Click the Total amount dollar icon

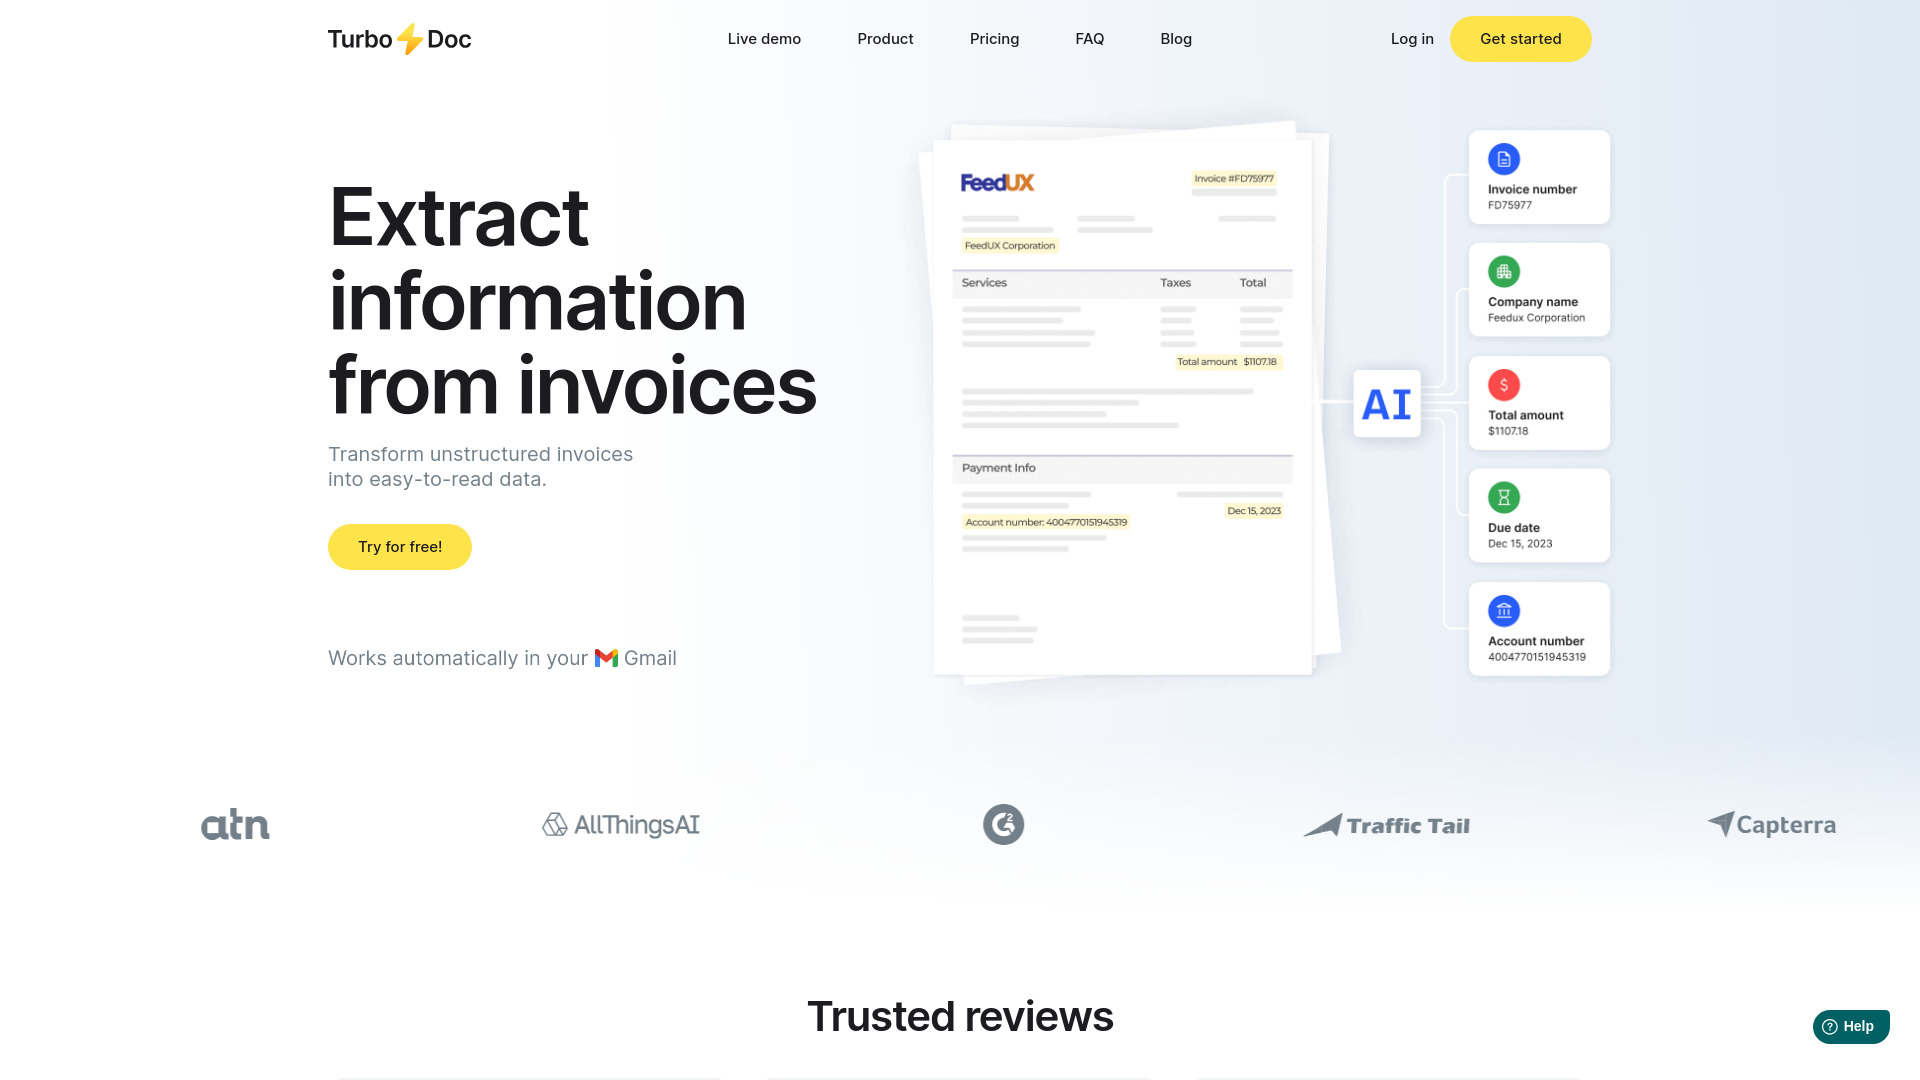1503,385
